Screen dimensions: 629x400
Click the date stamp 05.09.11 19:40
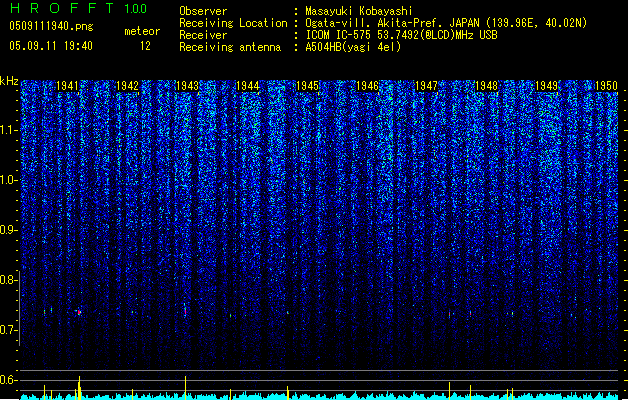pyautogui.click(x=51, y=46)
